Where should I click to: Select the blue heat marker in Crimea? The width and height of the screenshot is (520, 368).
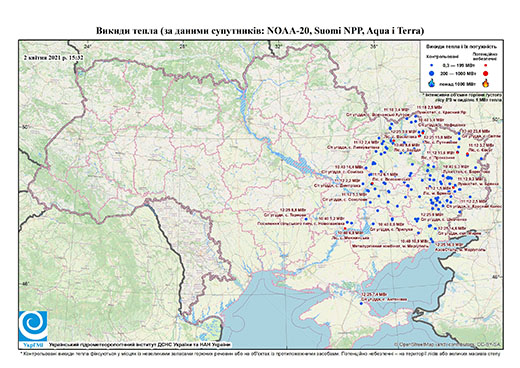pos(361,303)
